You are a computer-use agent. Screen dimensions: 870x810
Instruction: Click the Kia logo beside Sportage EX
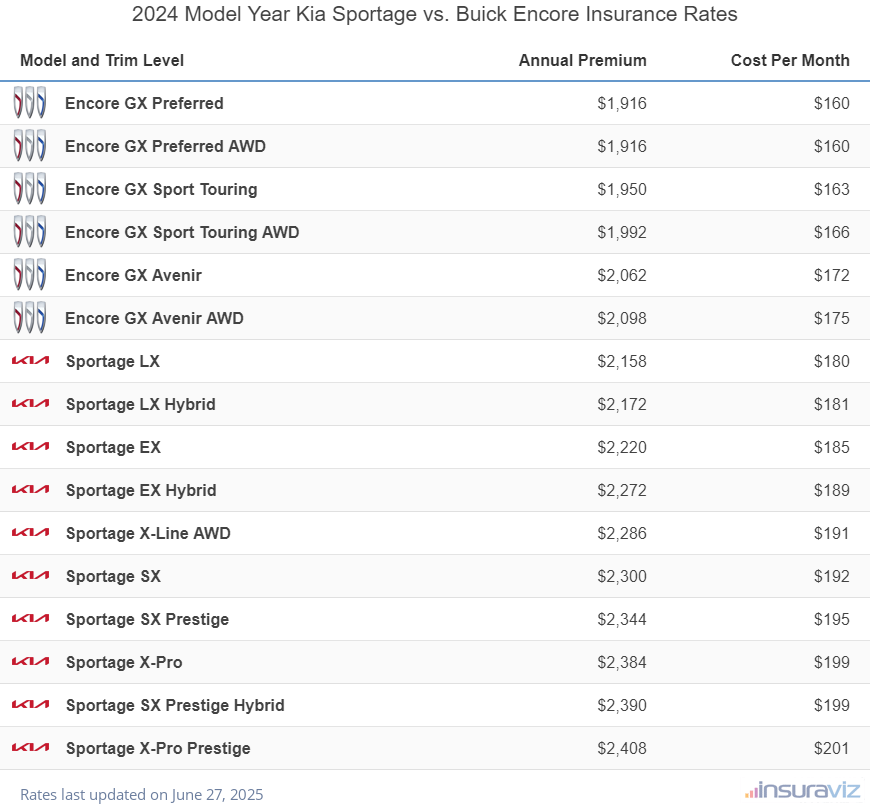pos(31,447)
